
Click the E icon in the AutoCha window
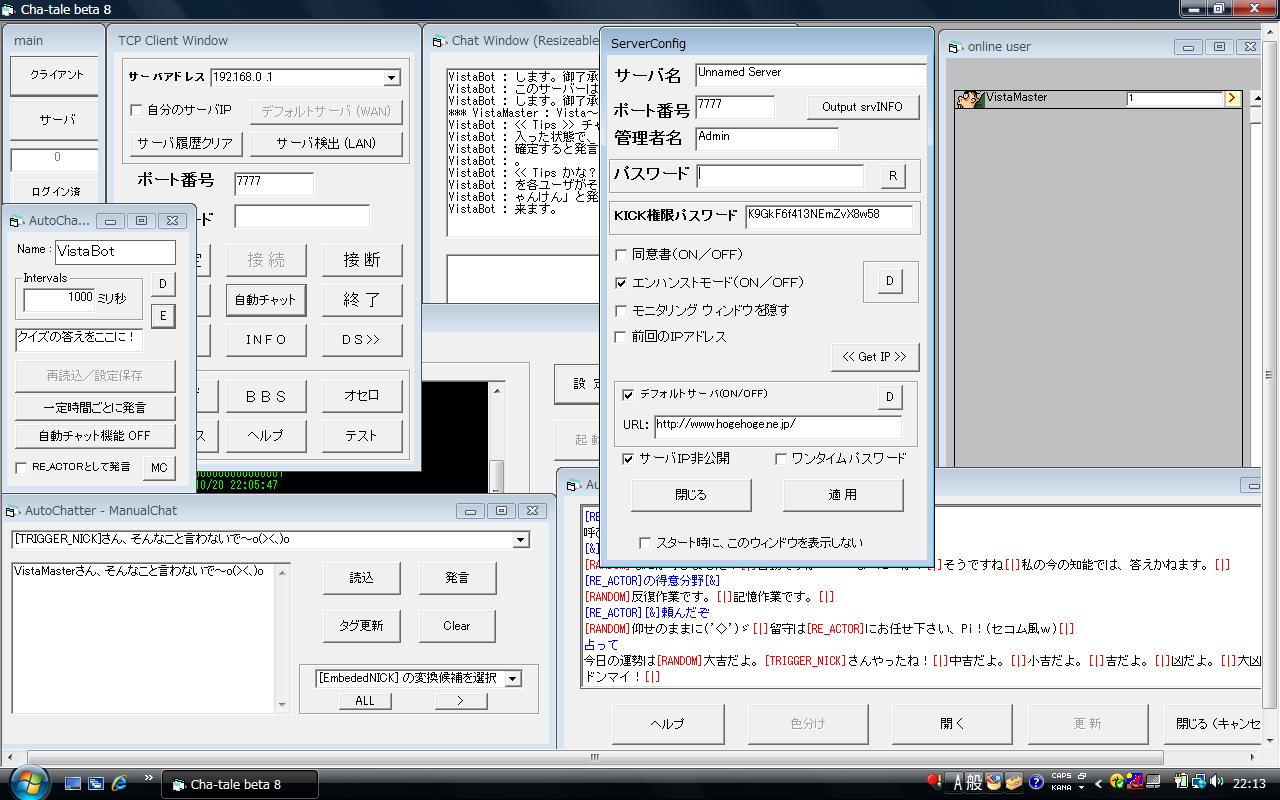(164, 316)
